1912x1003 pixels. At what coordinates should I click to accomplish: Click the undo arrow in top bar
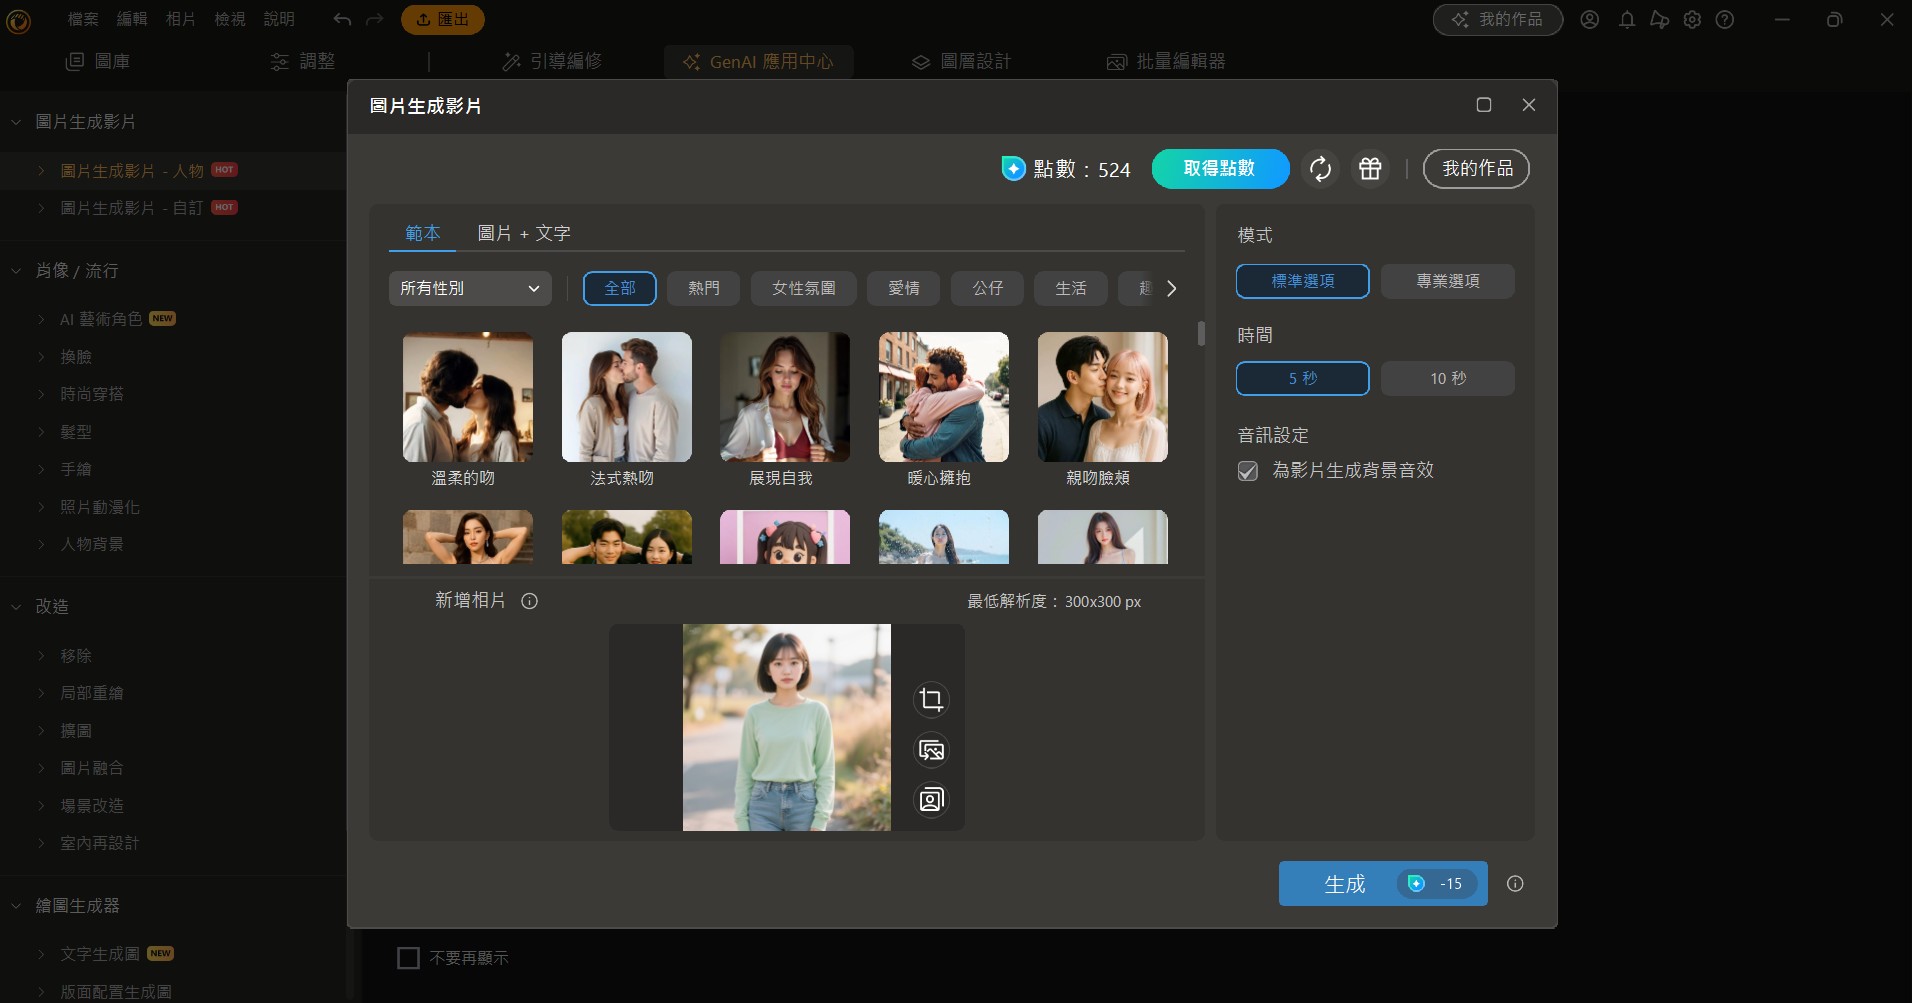pos(342,19)
